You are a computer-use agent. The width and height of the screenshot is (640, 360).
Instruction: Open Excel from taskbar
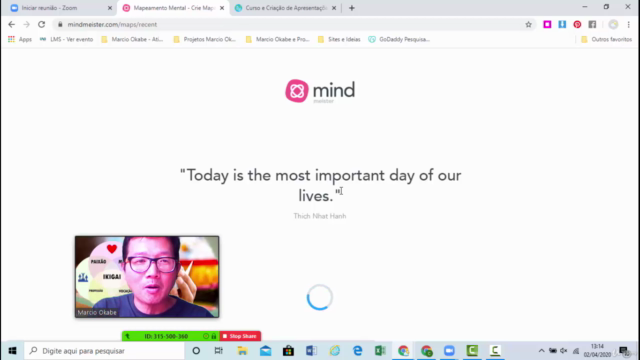click(x=380, y=351)
